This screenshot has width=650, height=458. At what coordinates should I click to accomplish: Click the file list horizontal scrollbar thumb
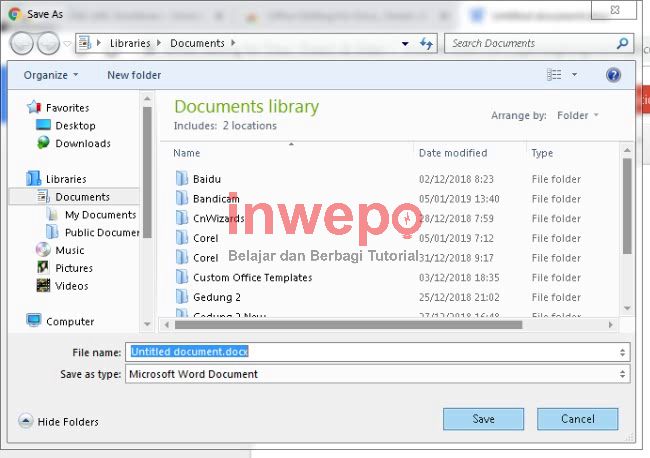tap(348, 325)
